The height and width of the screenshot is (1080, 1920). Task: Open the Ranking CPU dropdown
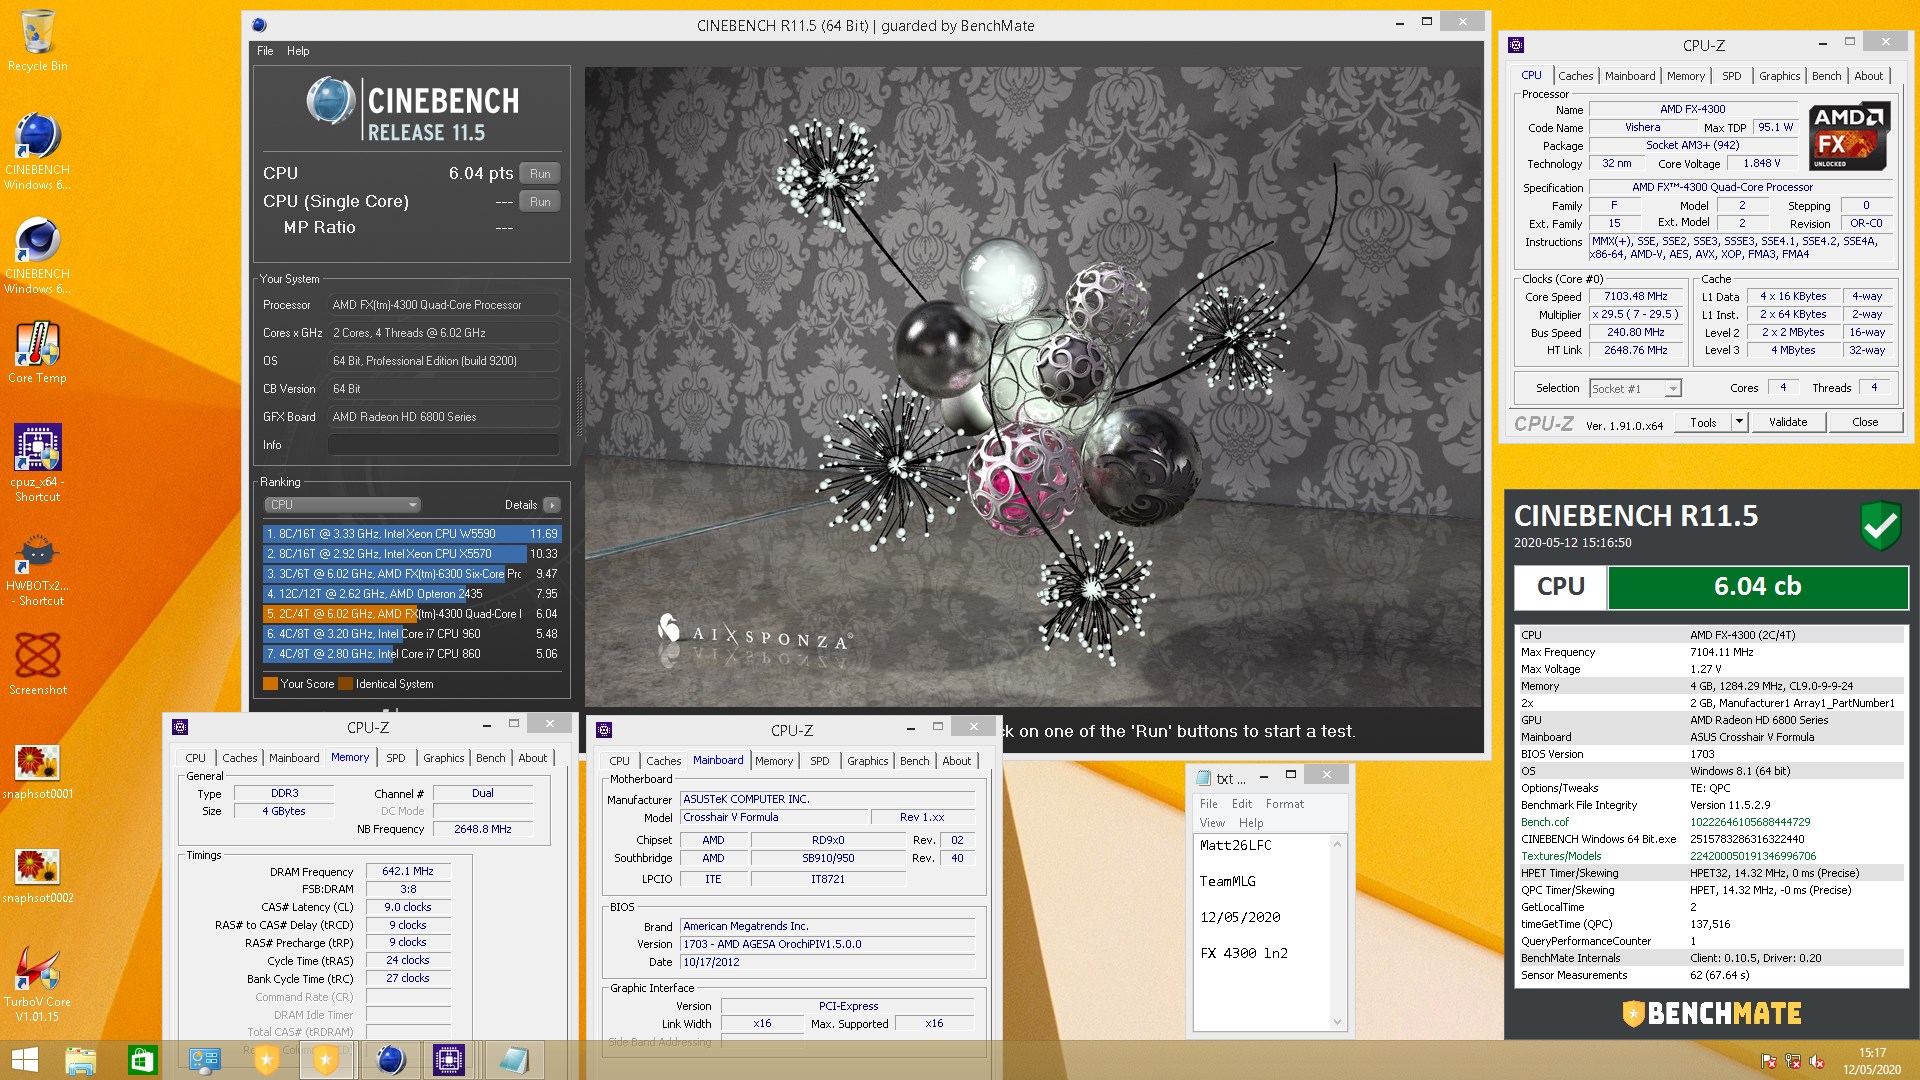[x=342, y=505]
